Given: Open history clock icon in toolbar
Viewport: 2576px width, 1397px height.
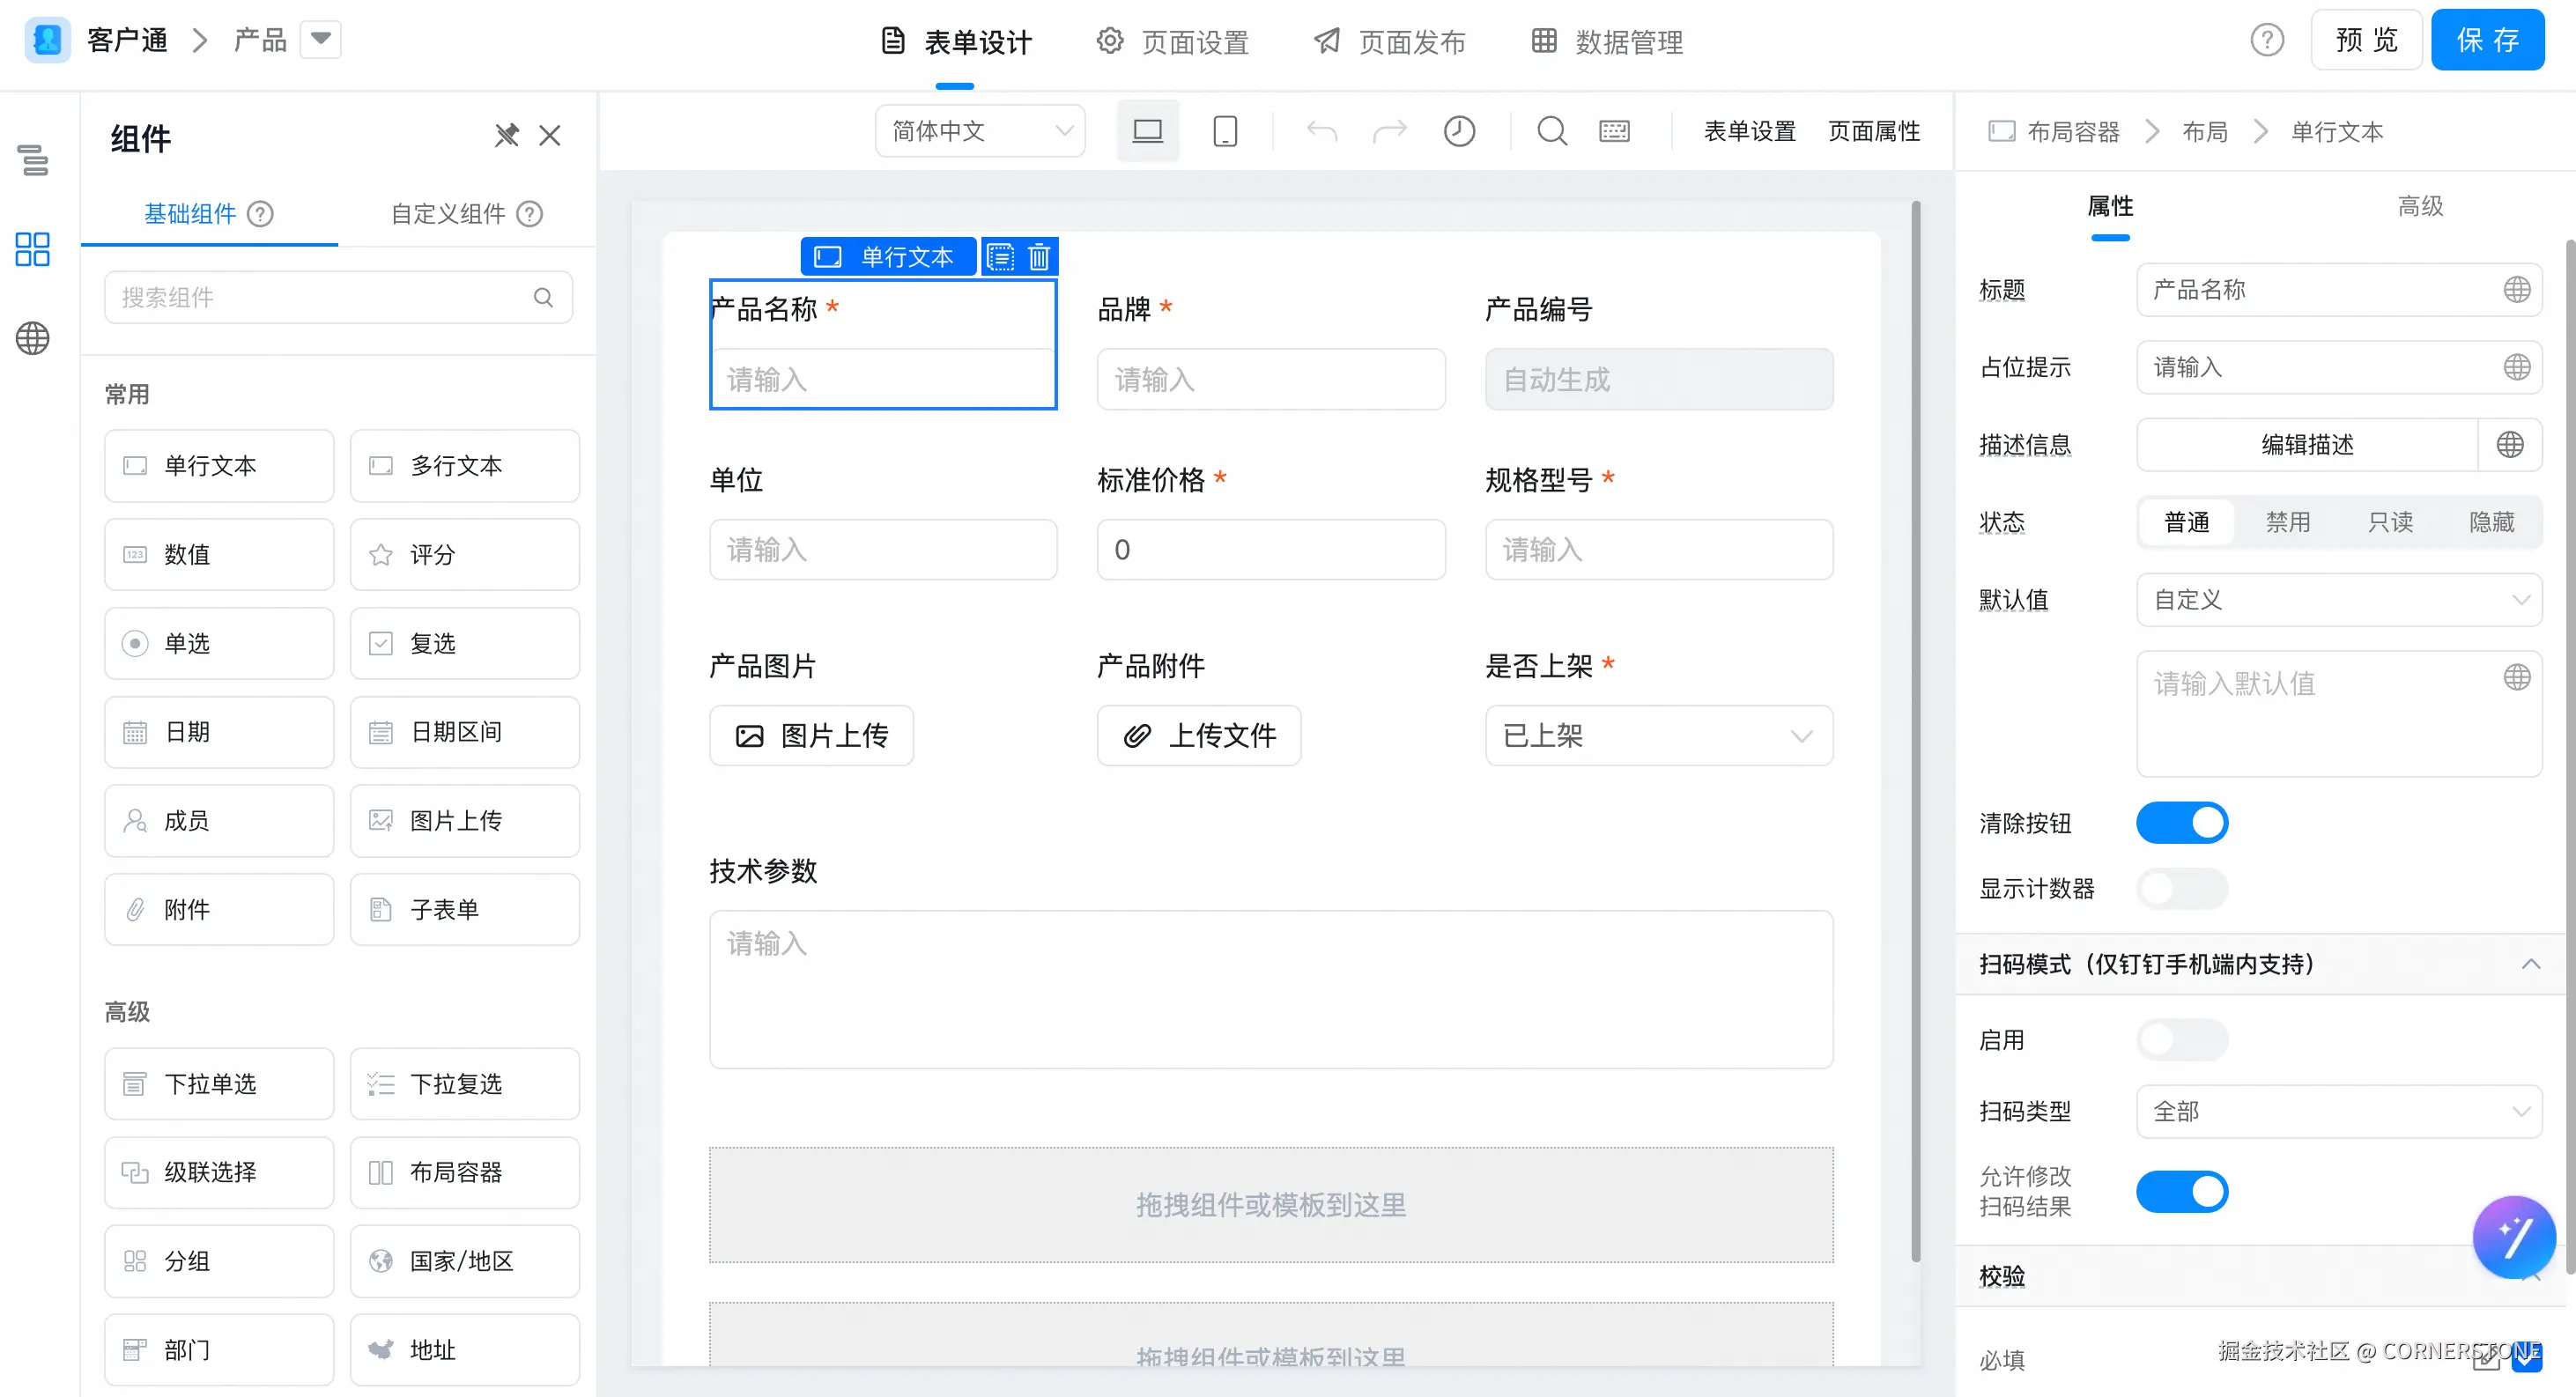Looking at the screenshot, I should click(1459, 131).
